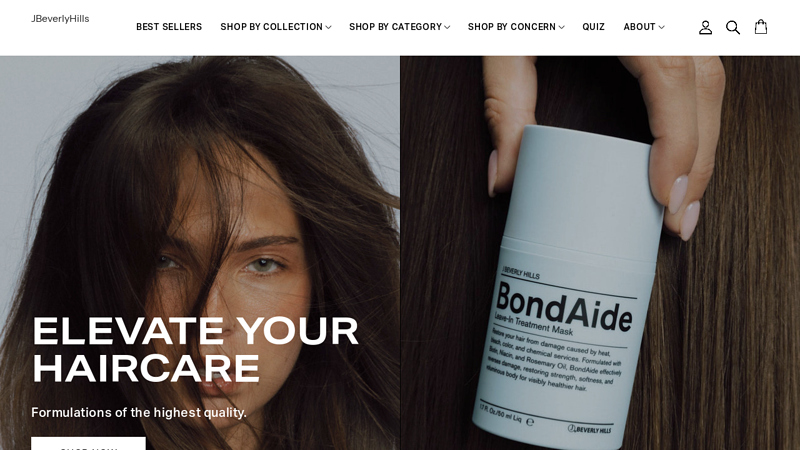
Task: Click the Shop Now button
Action: click(88, 443)
